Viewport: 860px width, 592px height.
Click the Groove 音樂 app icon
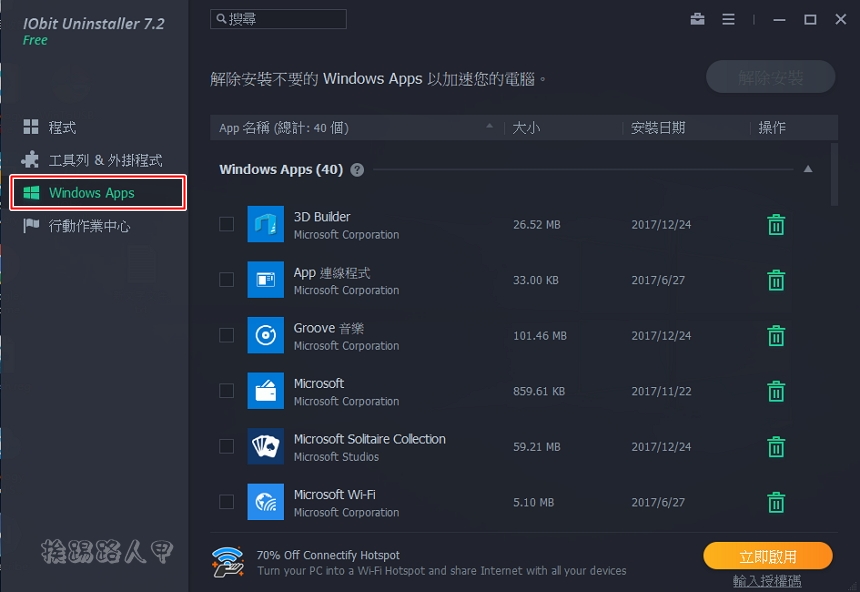265,335
